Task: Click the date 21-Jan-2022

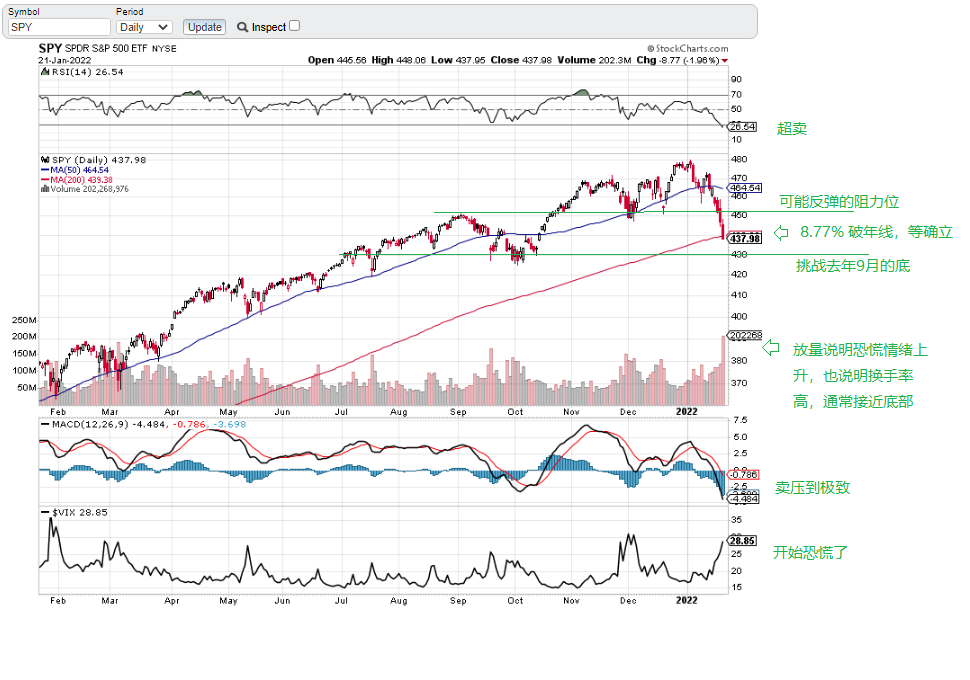Action: [64, 60]
